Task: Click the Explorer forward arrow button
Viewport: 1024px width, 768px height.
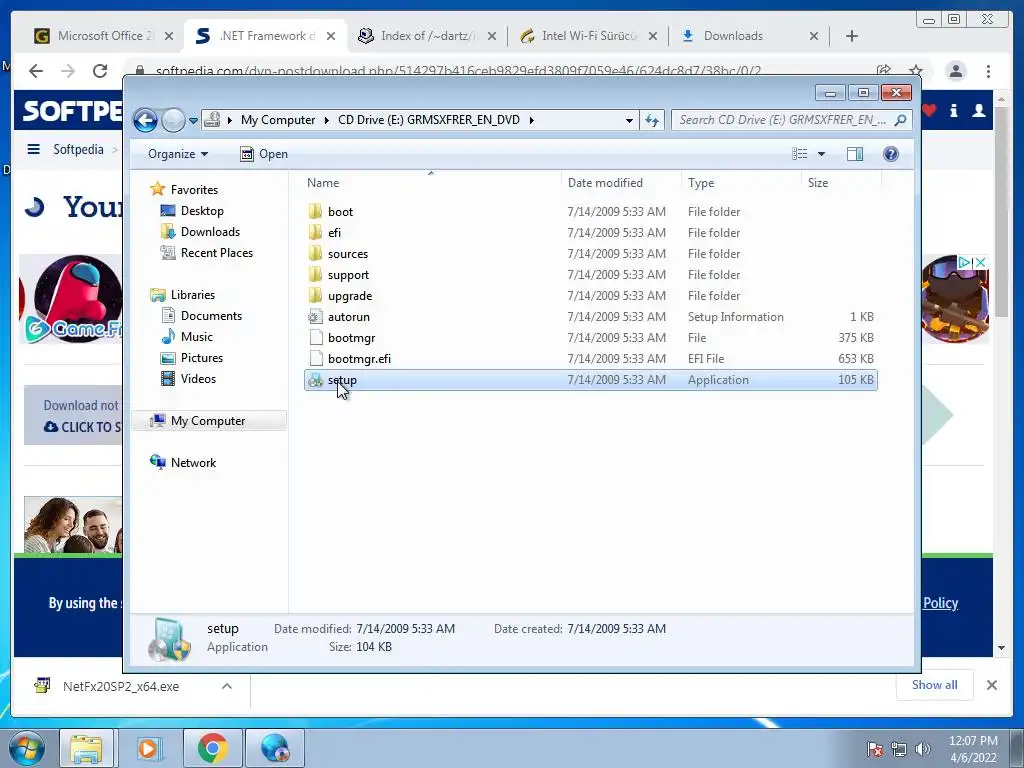Action: [x=173, y=120]
